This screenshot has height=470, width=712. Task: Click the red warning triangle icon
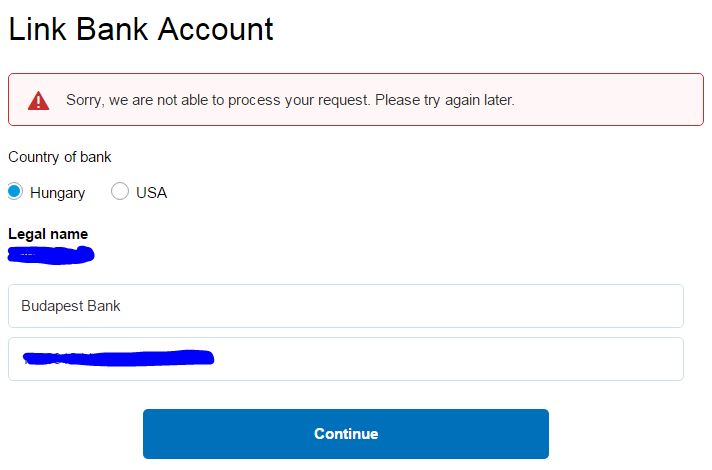tap(39, 100)
